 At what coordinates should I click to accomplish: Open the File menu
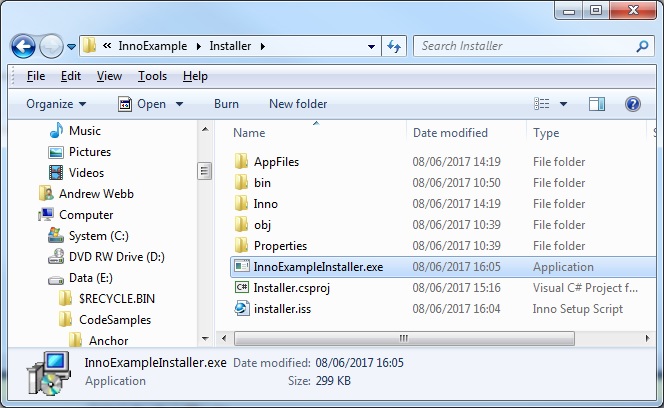point(36,76)
